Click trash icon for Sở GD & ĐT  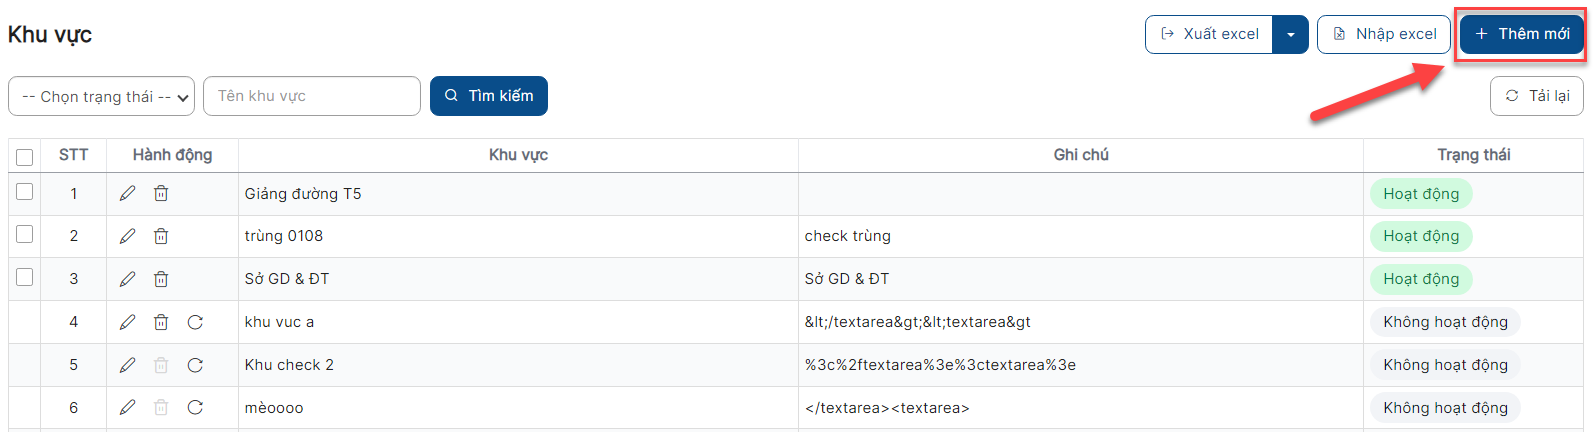(x=161, y=279)
